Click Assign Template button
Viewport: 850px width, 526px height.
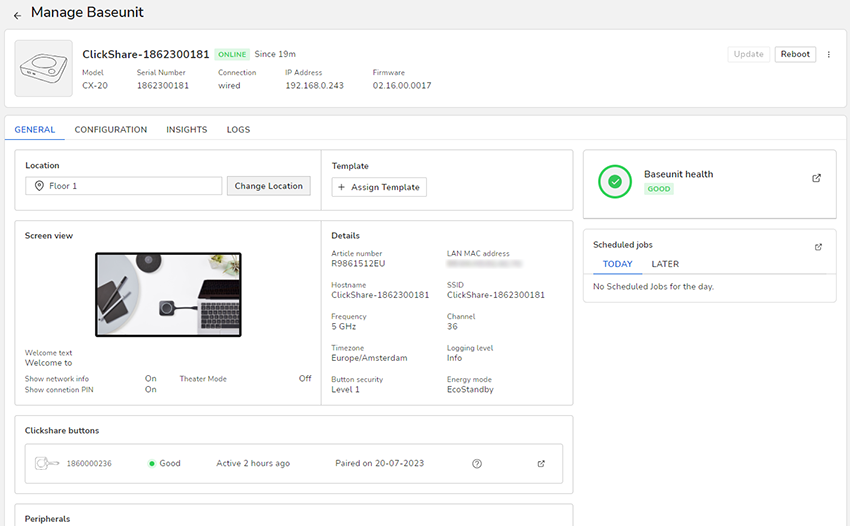click(379, 187)
